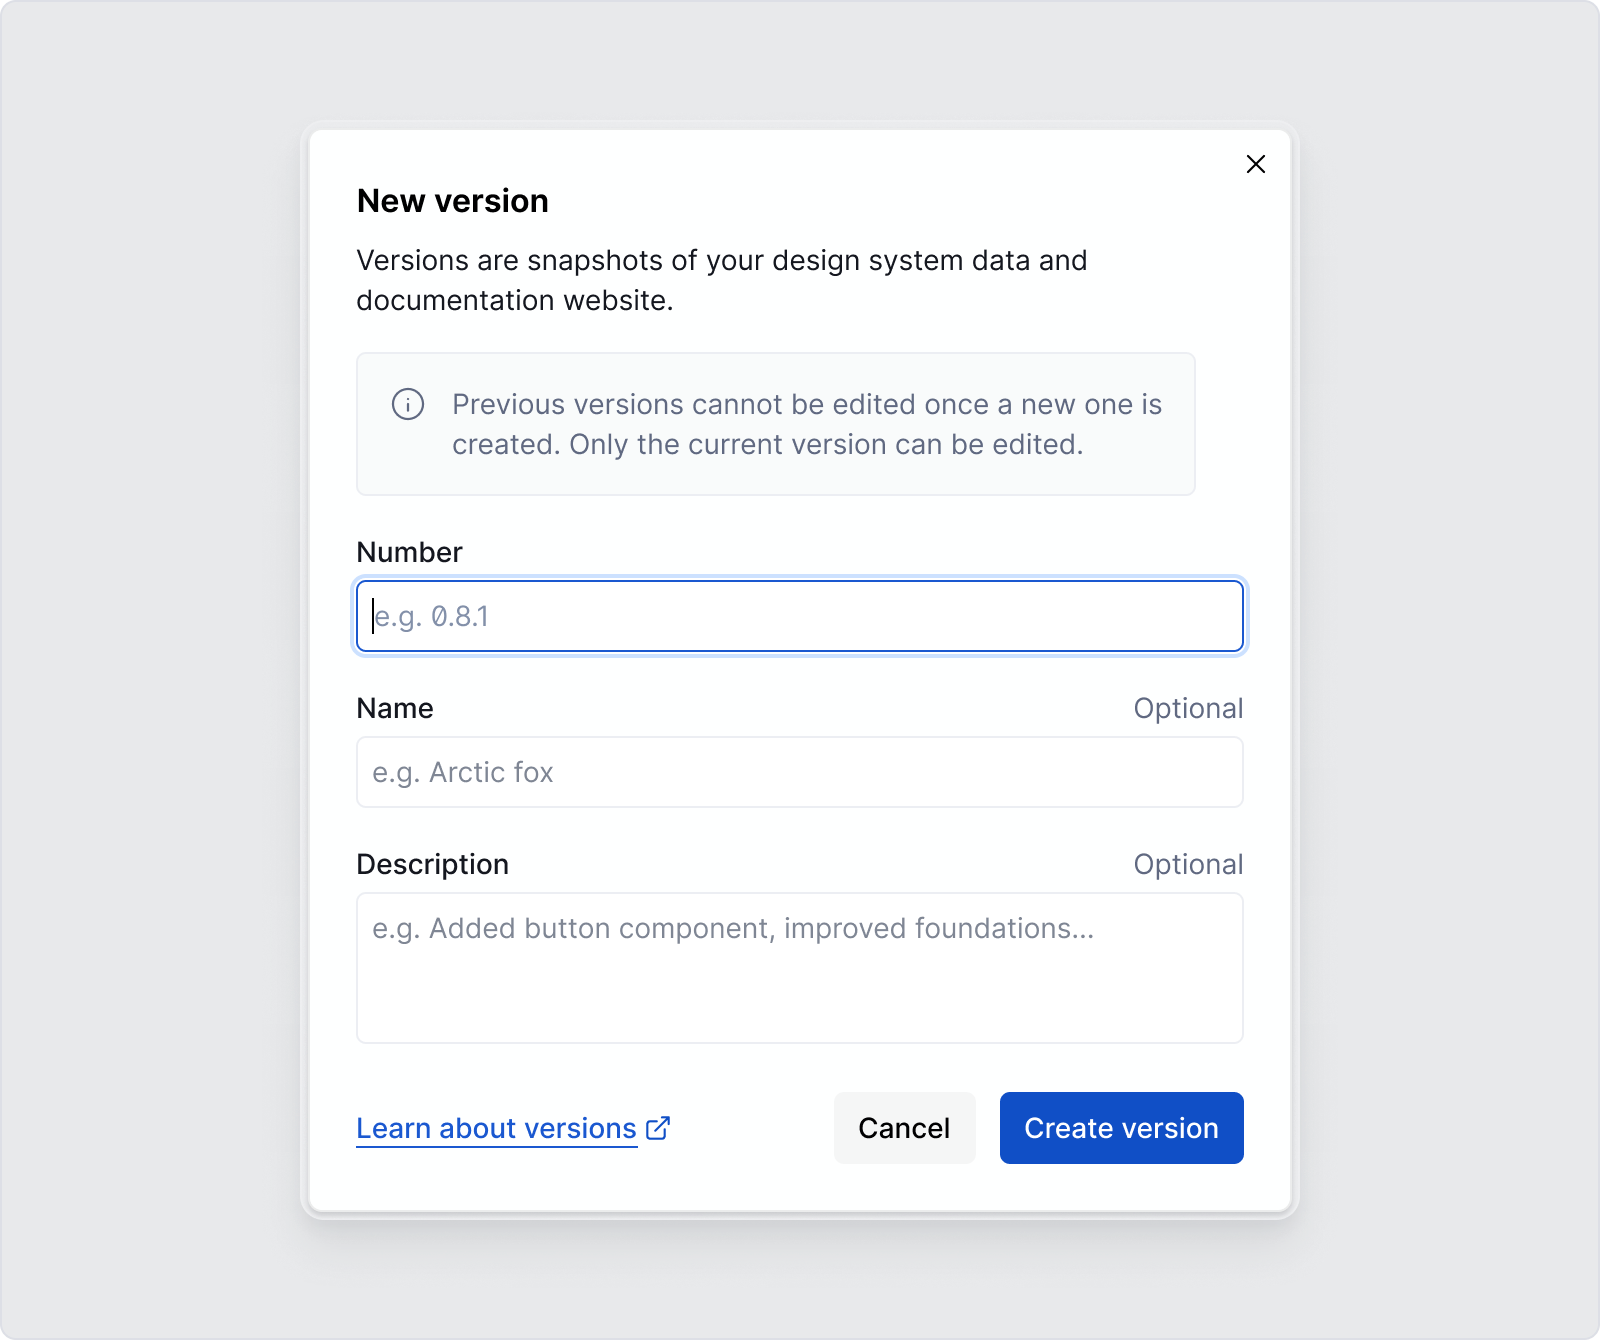Click the info icon in the notice box
1600x1340 pixels.
pyautogui.click(x=407, y=405)
